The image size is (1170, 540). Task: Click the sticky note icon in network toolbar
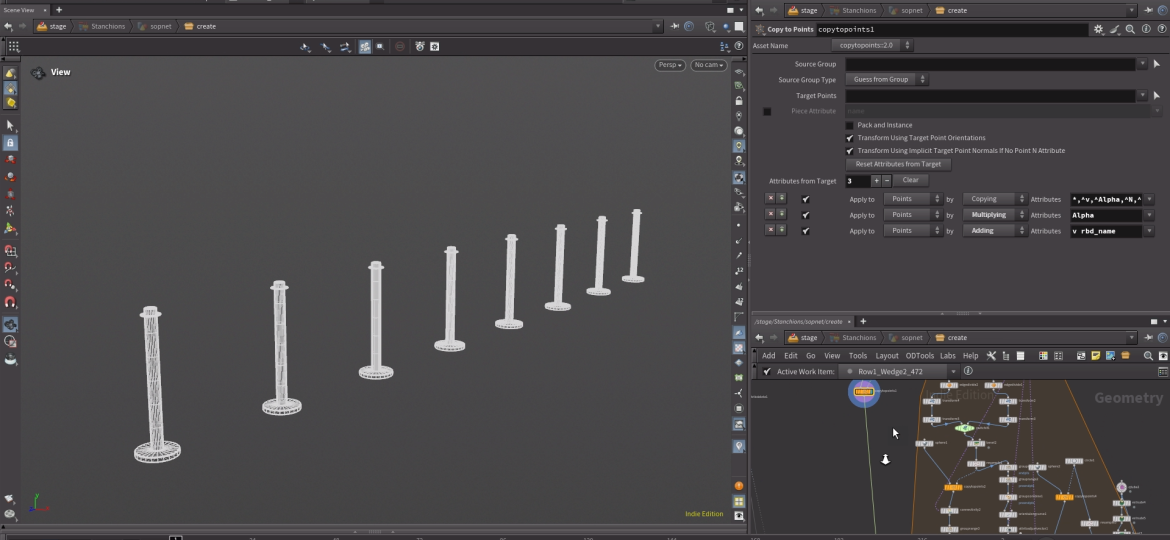pyautogui.click(x=1095, y=355)
